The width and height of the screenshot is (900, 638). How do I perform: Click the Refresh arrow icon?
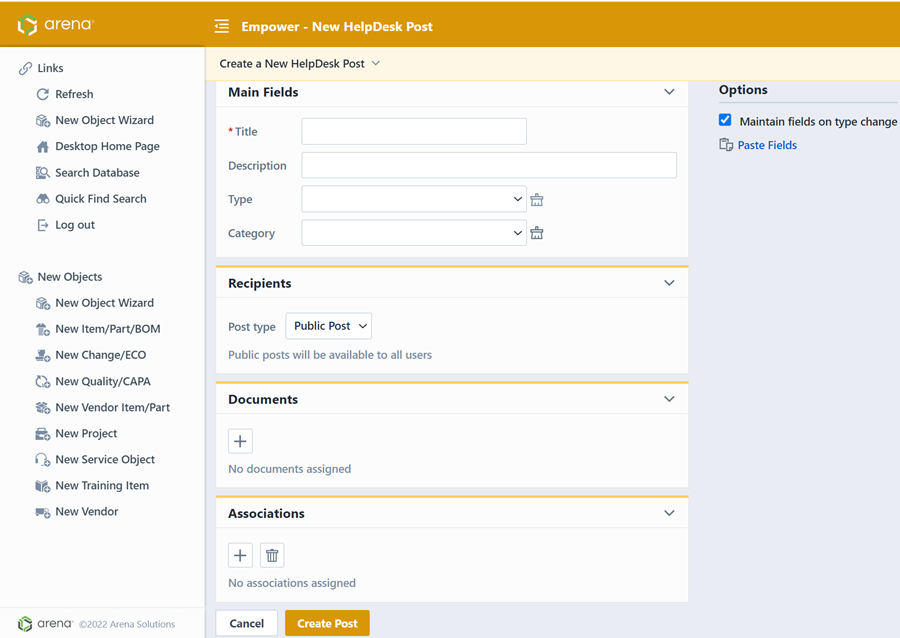click(42, 94)
